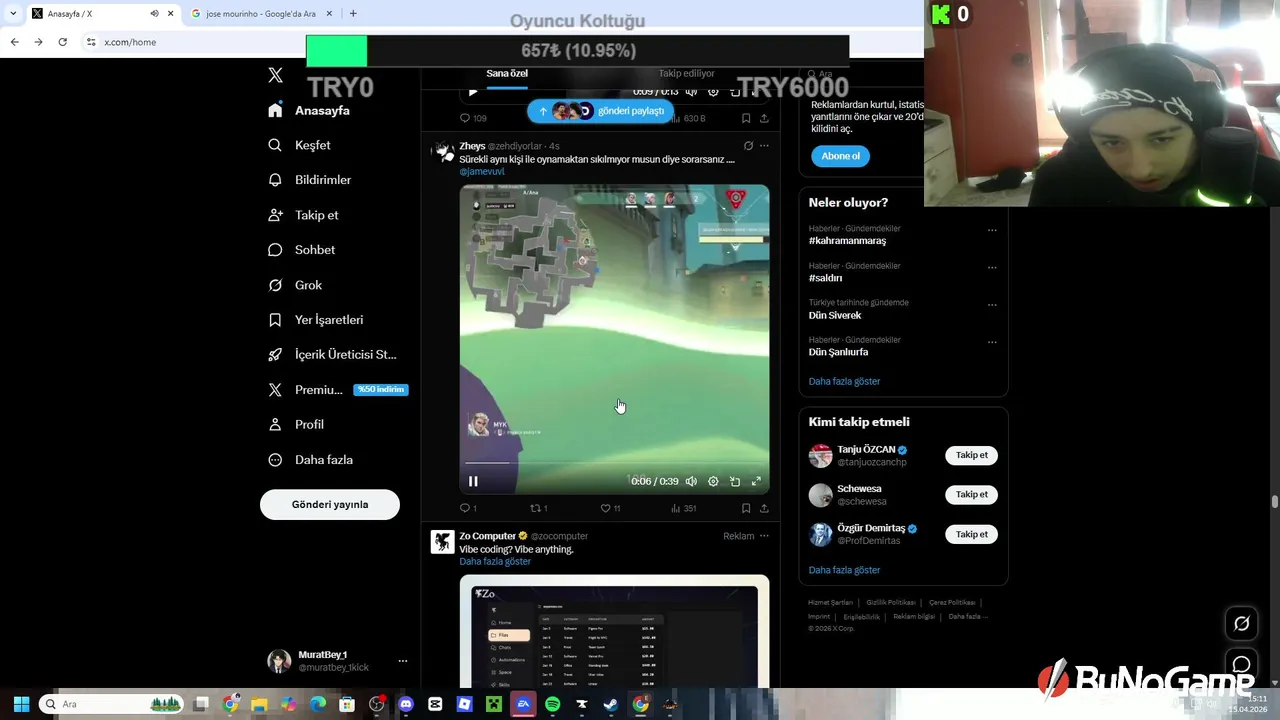Open MuratBey_1 account menu dots

coord(403,661)
